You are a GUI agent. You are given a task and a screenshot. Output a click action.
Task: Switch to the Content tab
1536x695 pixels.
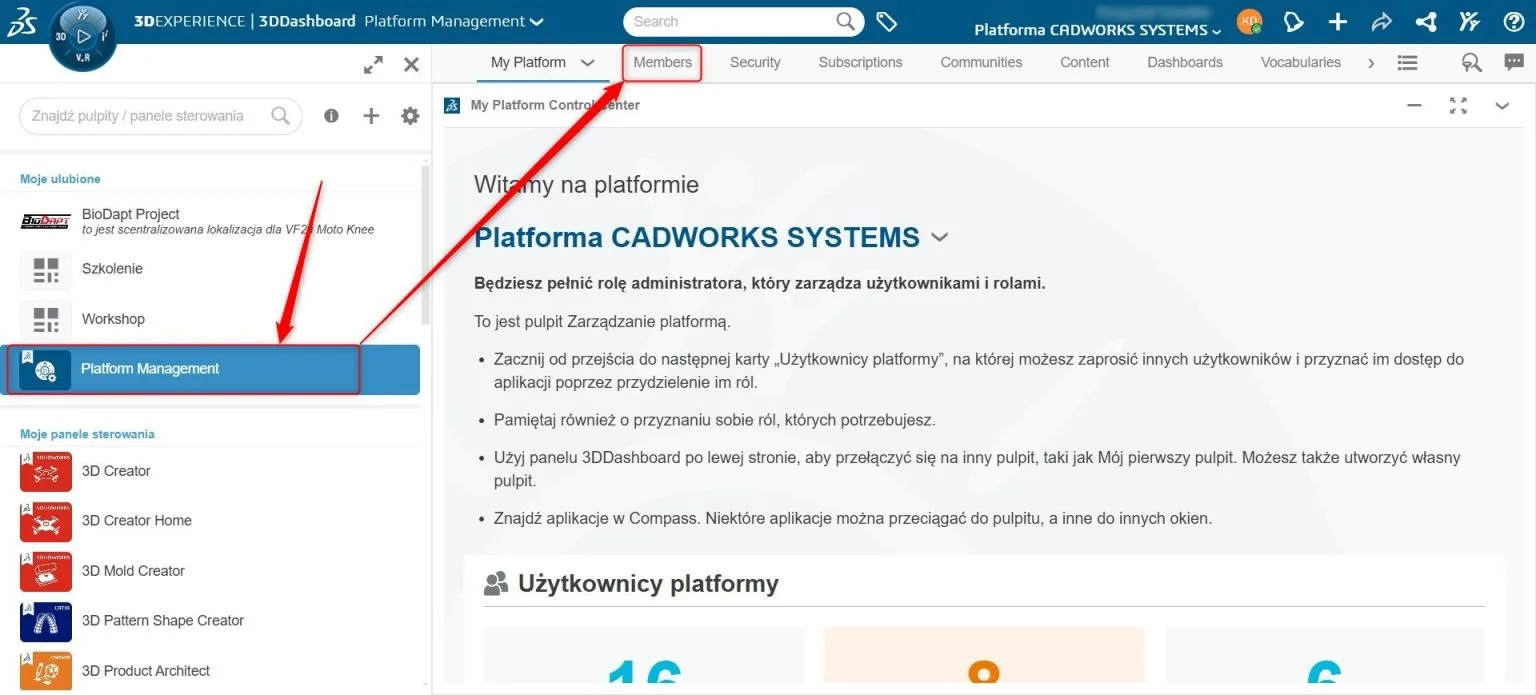tap(1085, 62)
